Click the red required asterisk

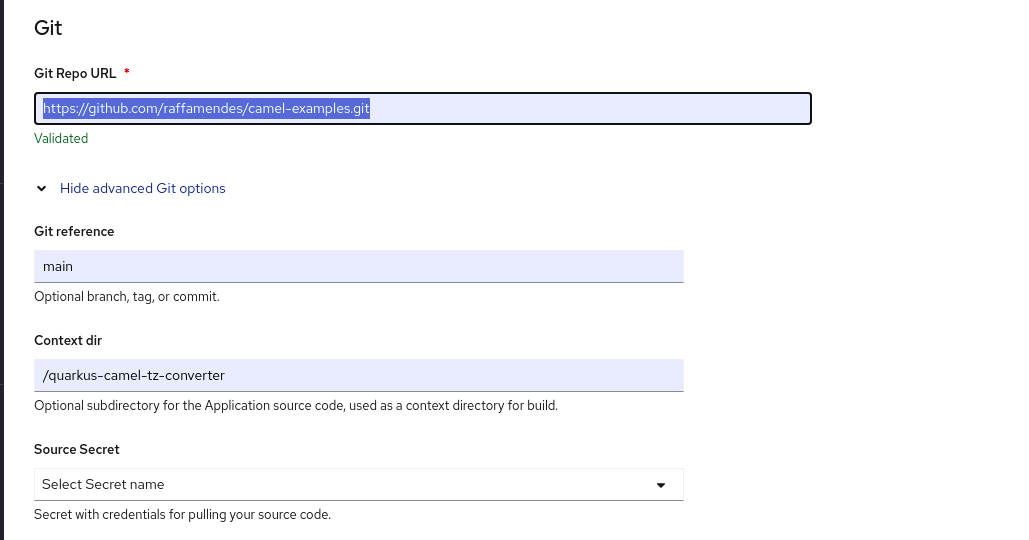pos(127,73)
